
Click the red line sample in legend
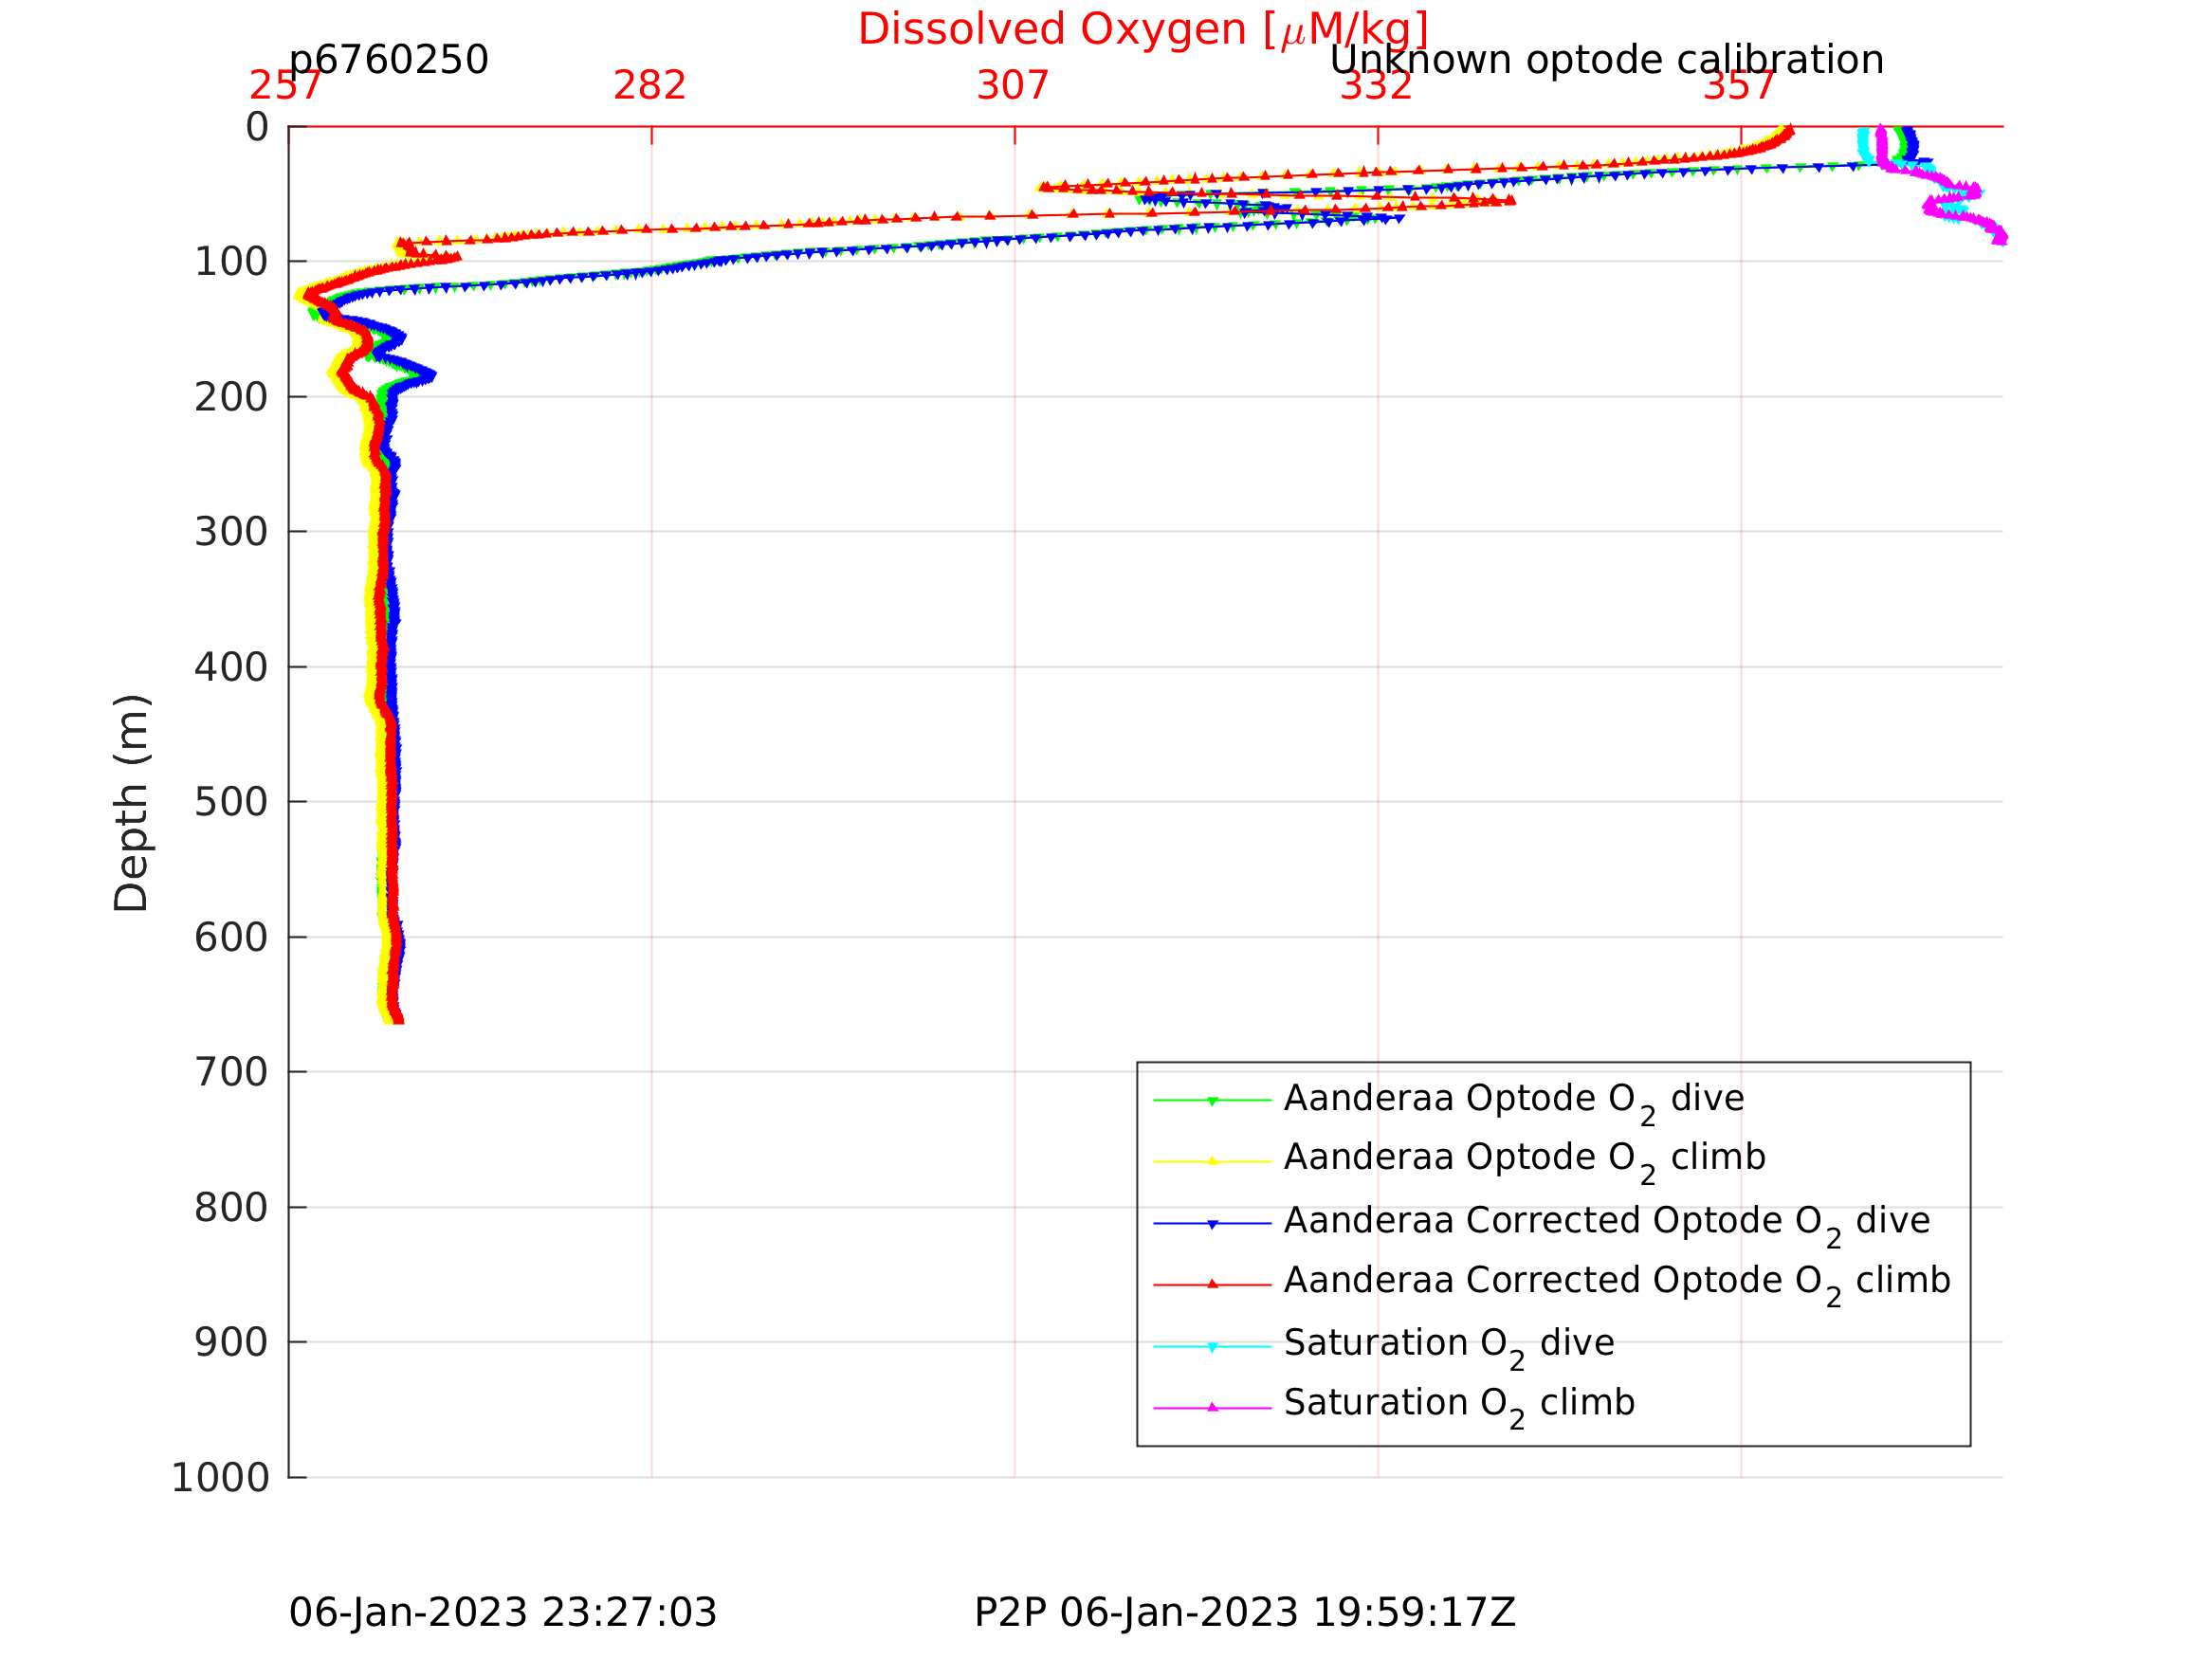click(1212, 1284)
